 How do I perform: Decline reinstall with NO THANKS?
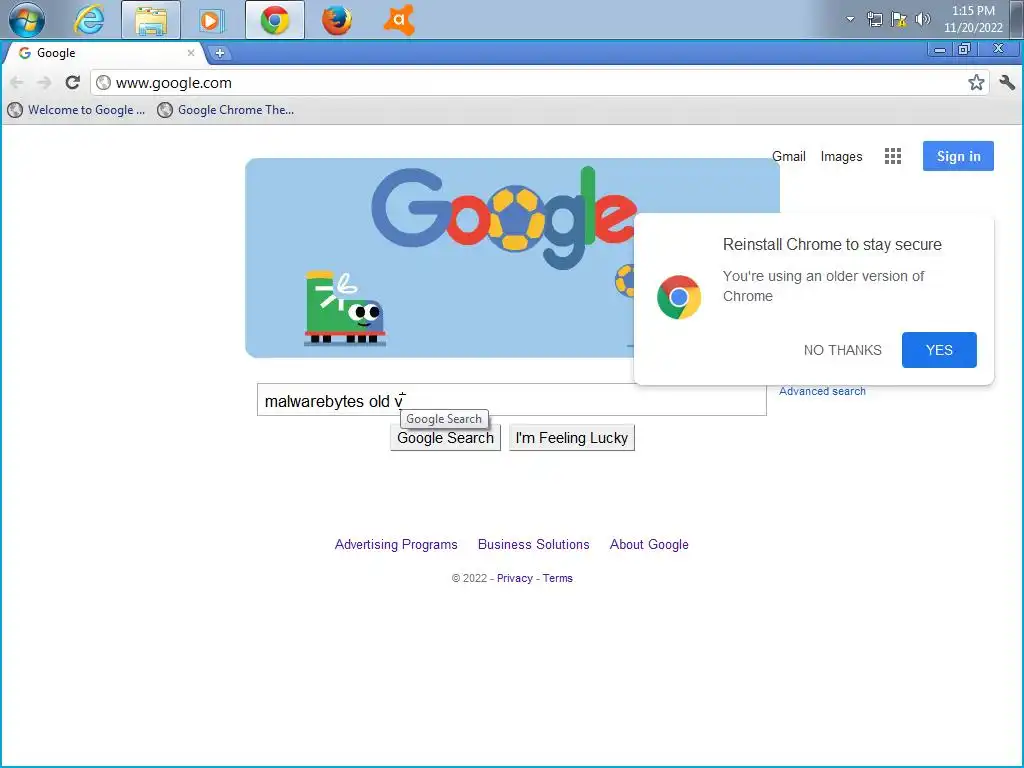pyautogui.click(x=842, y=350)
